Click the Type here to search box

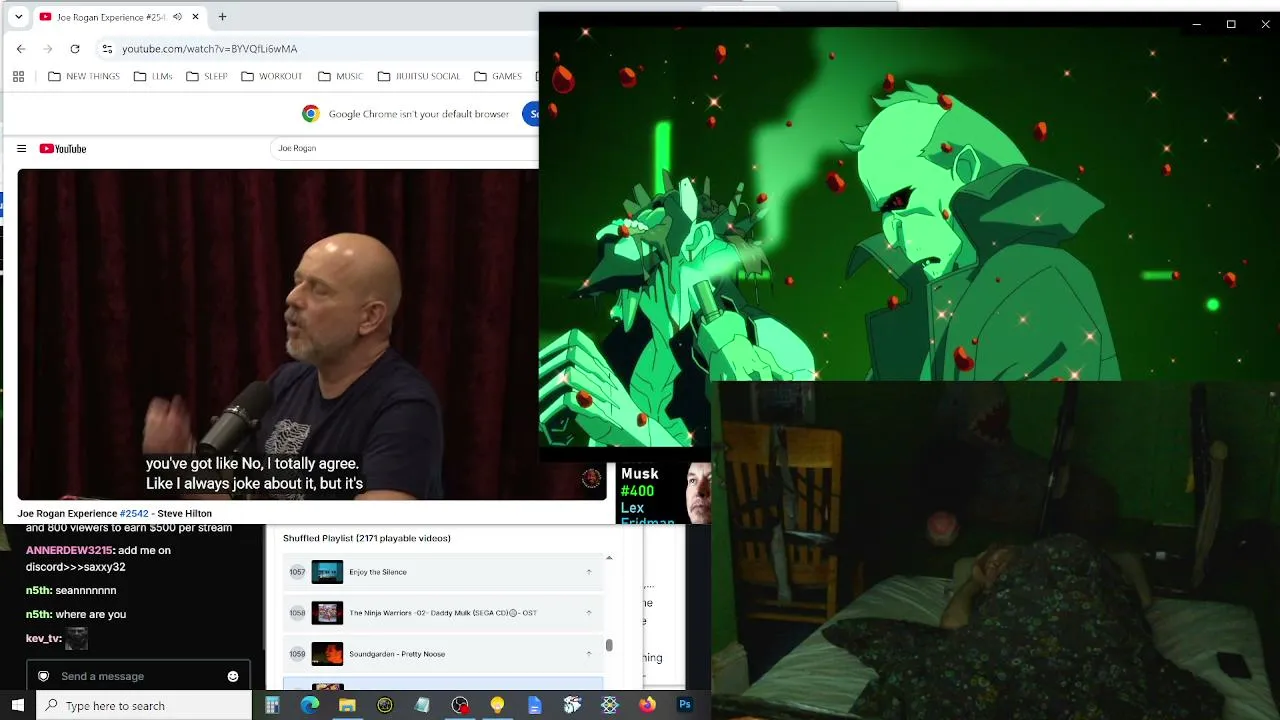click(x=144, y=706)
